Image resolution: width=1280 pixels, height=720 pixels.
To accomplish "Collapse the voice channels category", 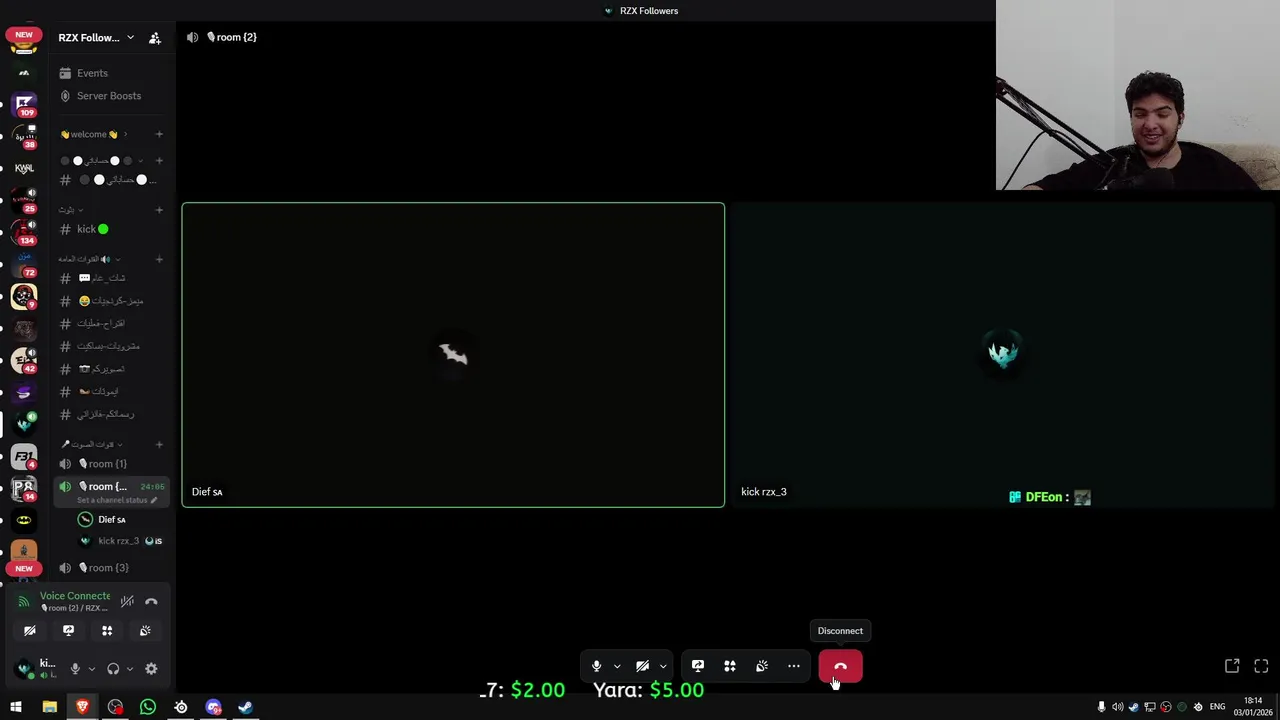I will pyautogui.click(x=92, y=444).
